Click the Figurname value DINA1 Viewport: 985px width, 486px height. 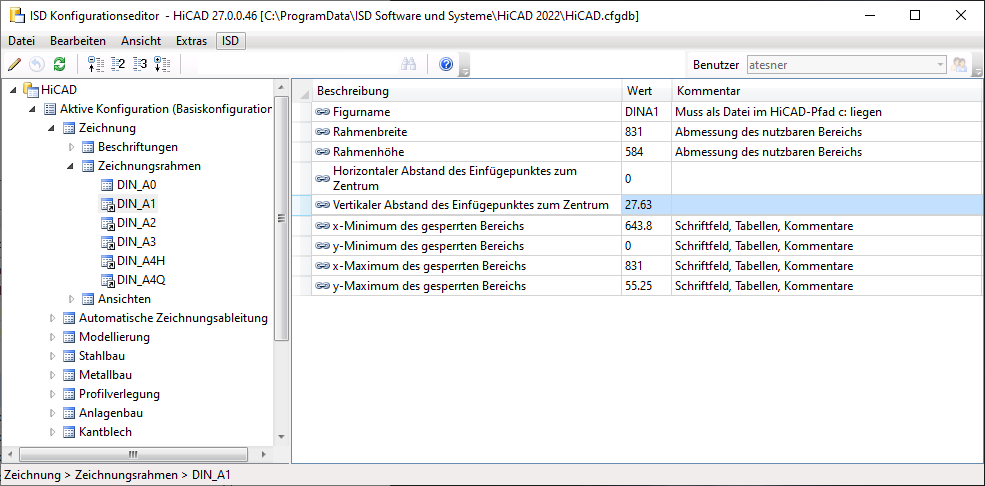[647, 112]
